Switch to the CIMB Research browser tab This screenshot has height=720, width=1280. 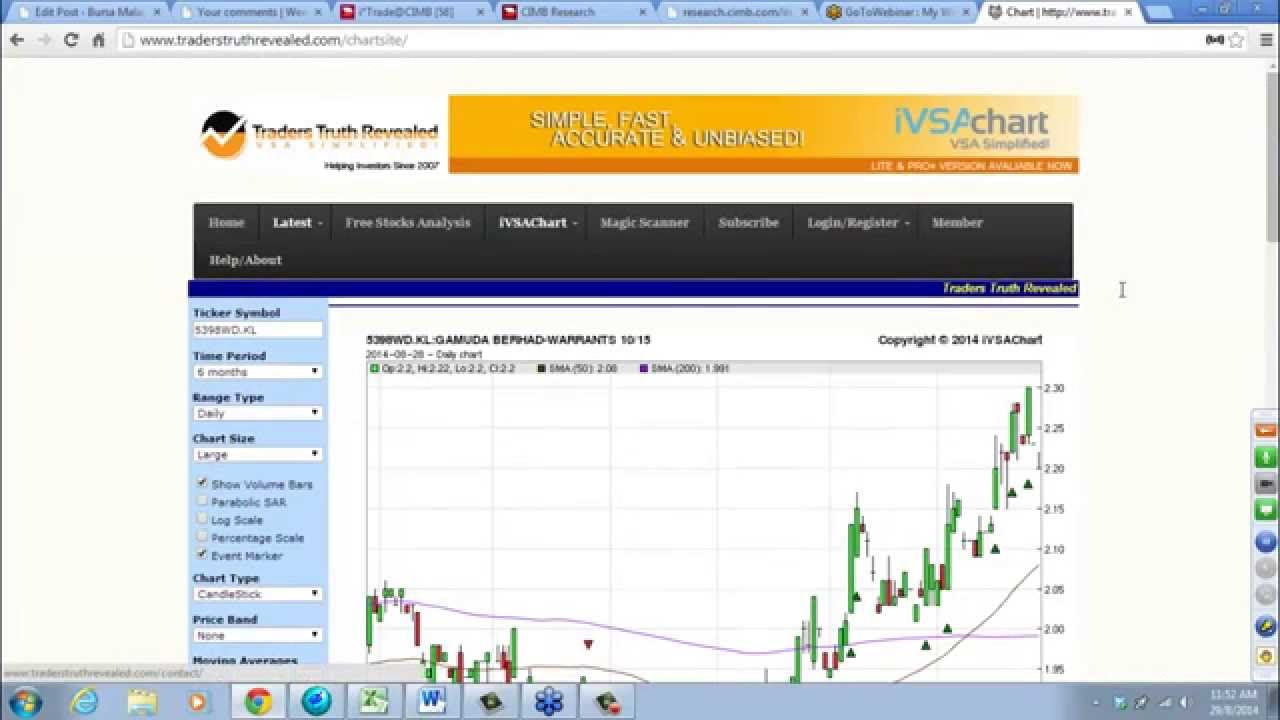point(574,13)
